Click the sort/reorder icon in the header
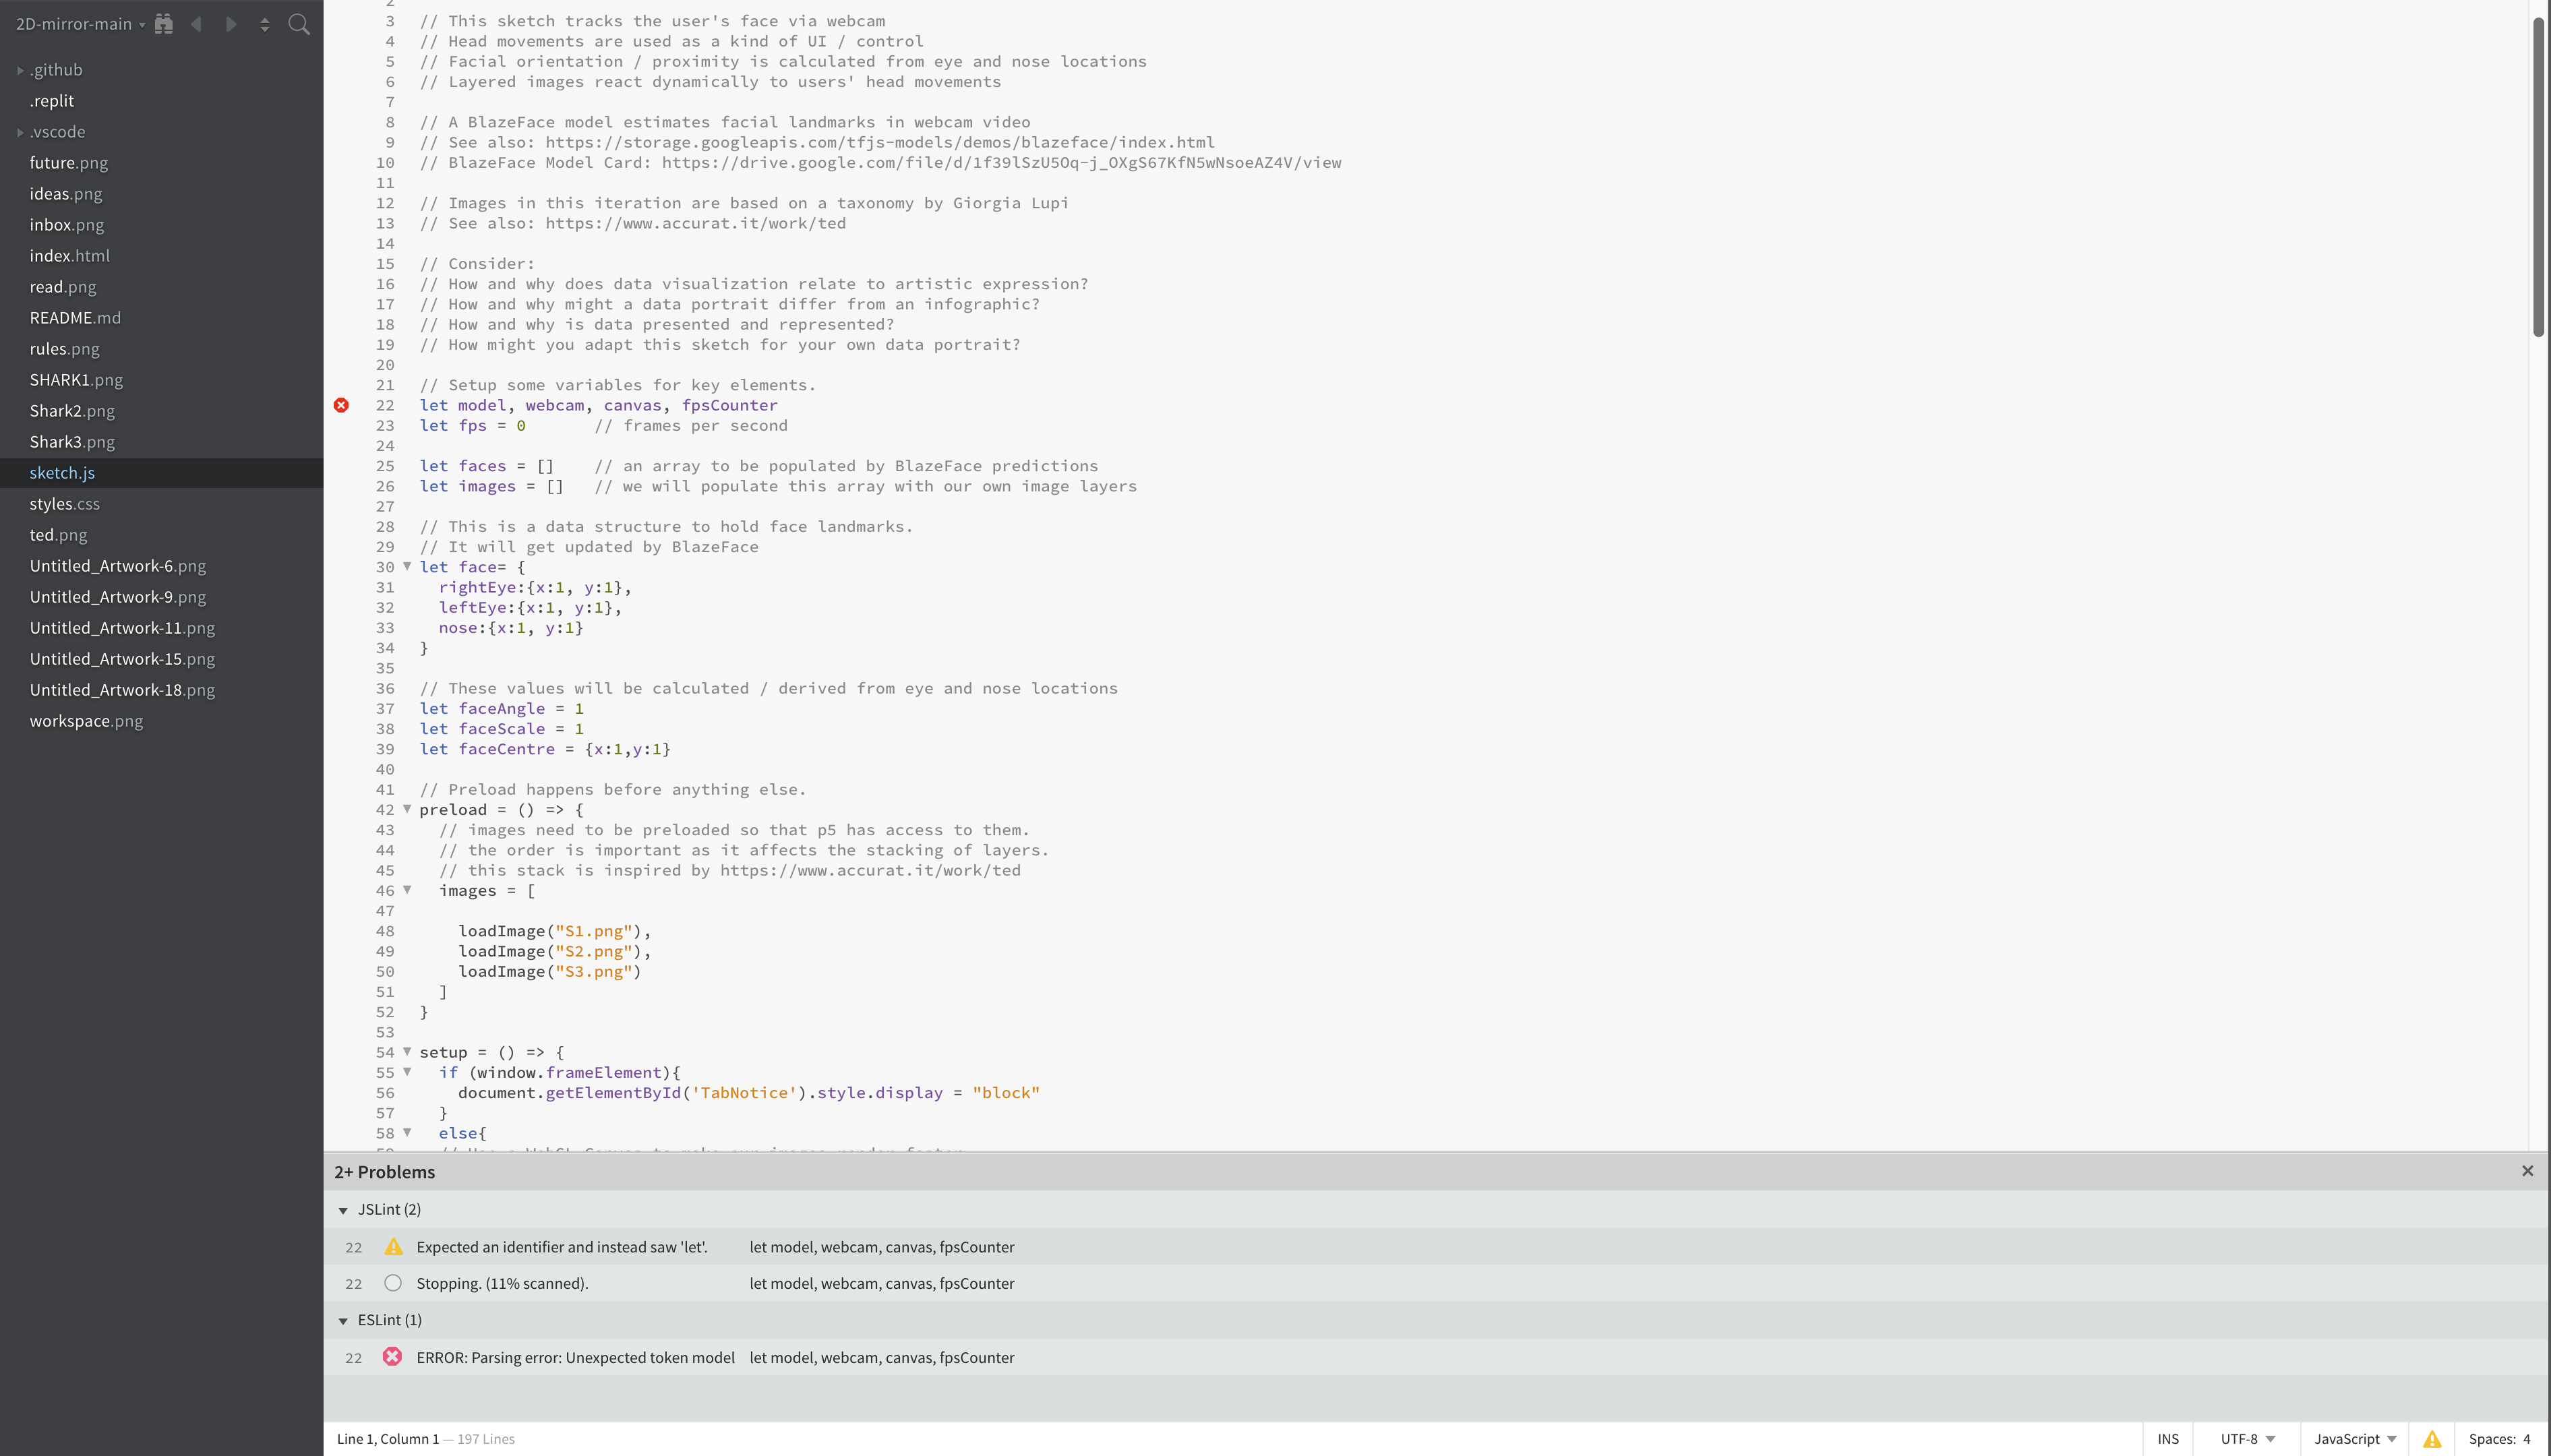 click(265, 23)
